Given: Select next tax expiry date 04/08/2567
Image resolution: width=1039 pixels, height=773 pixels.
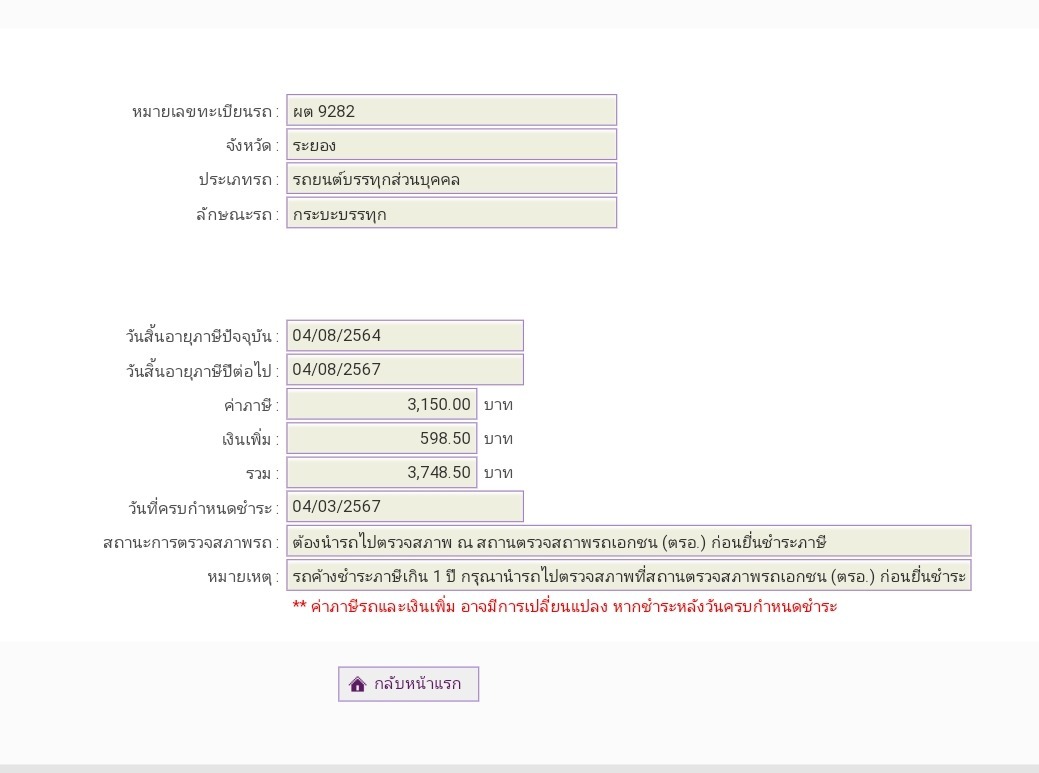Looking at the screenshot, I should coord(405,370).
